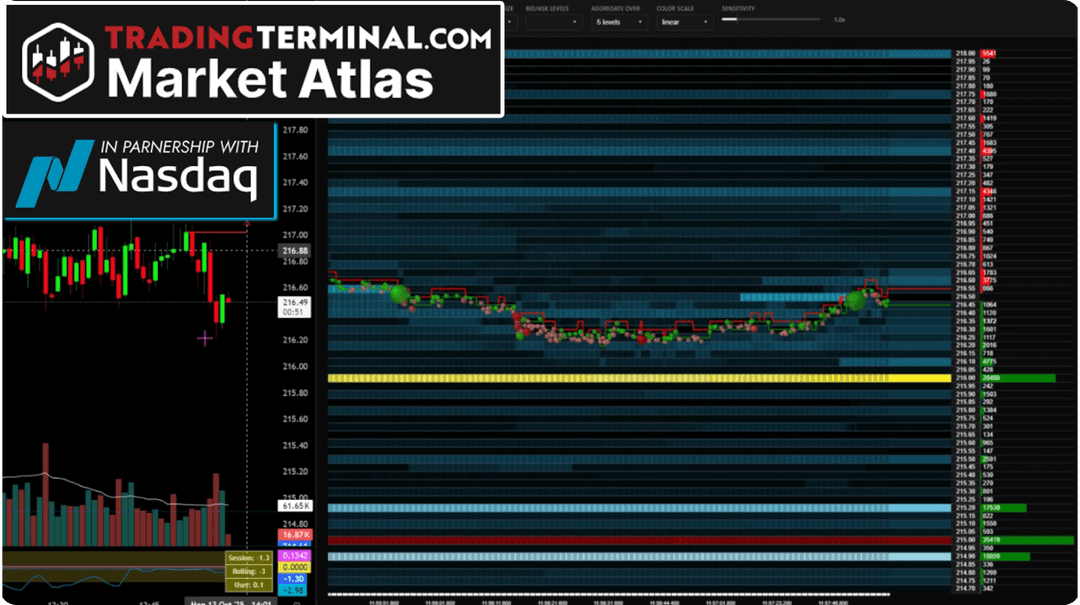
Task: Select the yellow 216.00 liquidity band
Action: (x=640, y=378)
